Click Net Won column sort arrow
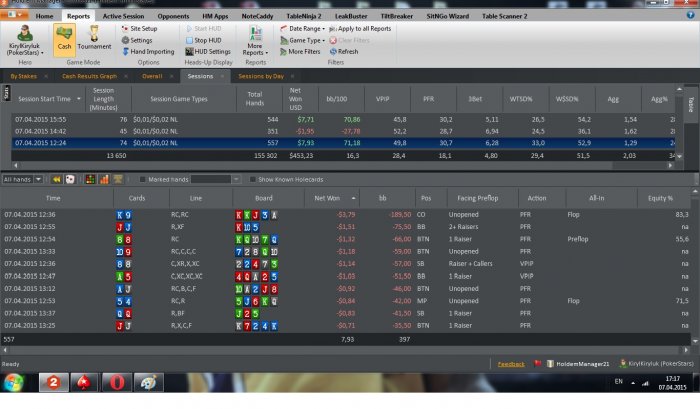This screenshot has width=700, height=409. 354,198
